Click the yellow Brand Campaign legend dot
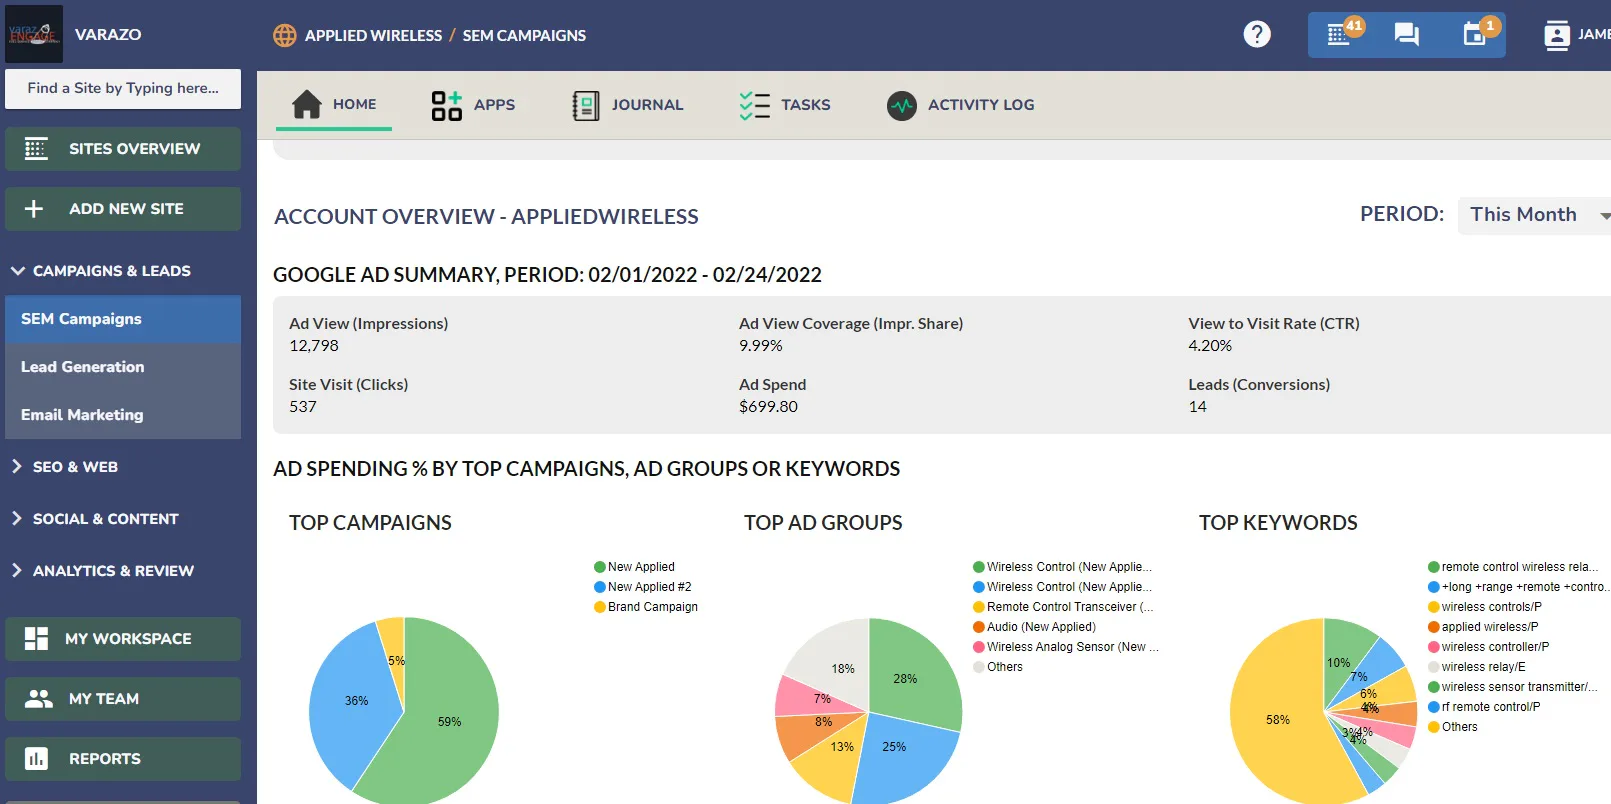1611x804 pixels. pos(600,607)
